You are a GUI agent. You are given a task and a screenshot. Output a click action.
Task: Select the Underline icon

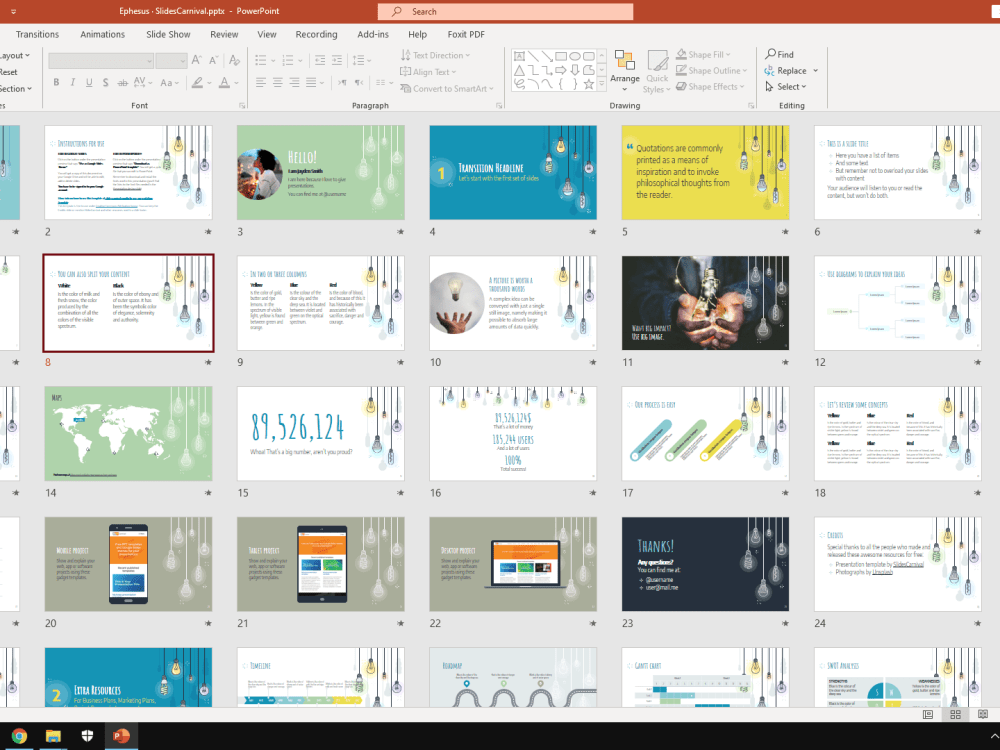(x=88, y=80)
